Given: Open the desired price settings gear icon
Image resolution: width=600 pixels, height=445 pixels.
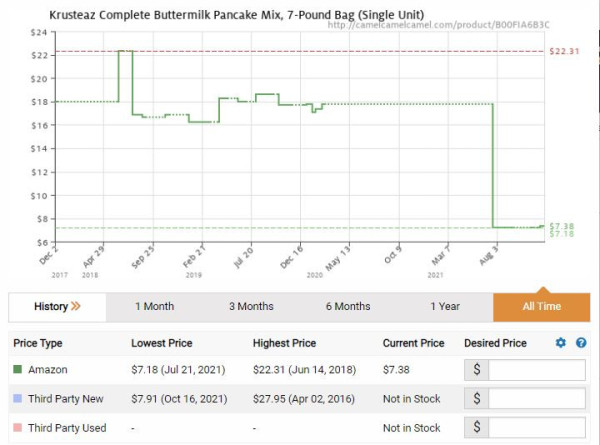Looking at the screenshot, I should pos(561,342).
